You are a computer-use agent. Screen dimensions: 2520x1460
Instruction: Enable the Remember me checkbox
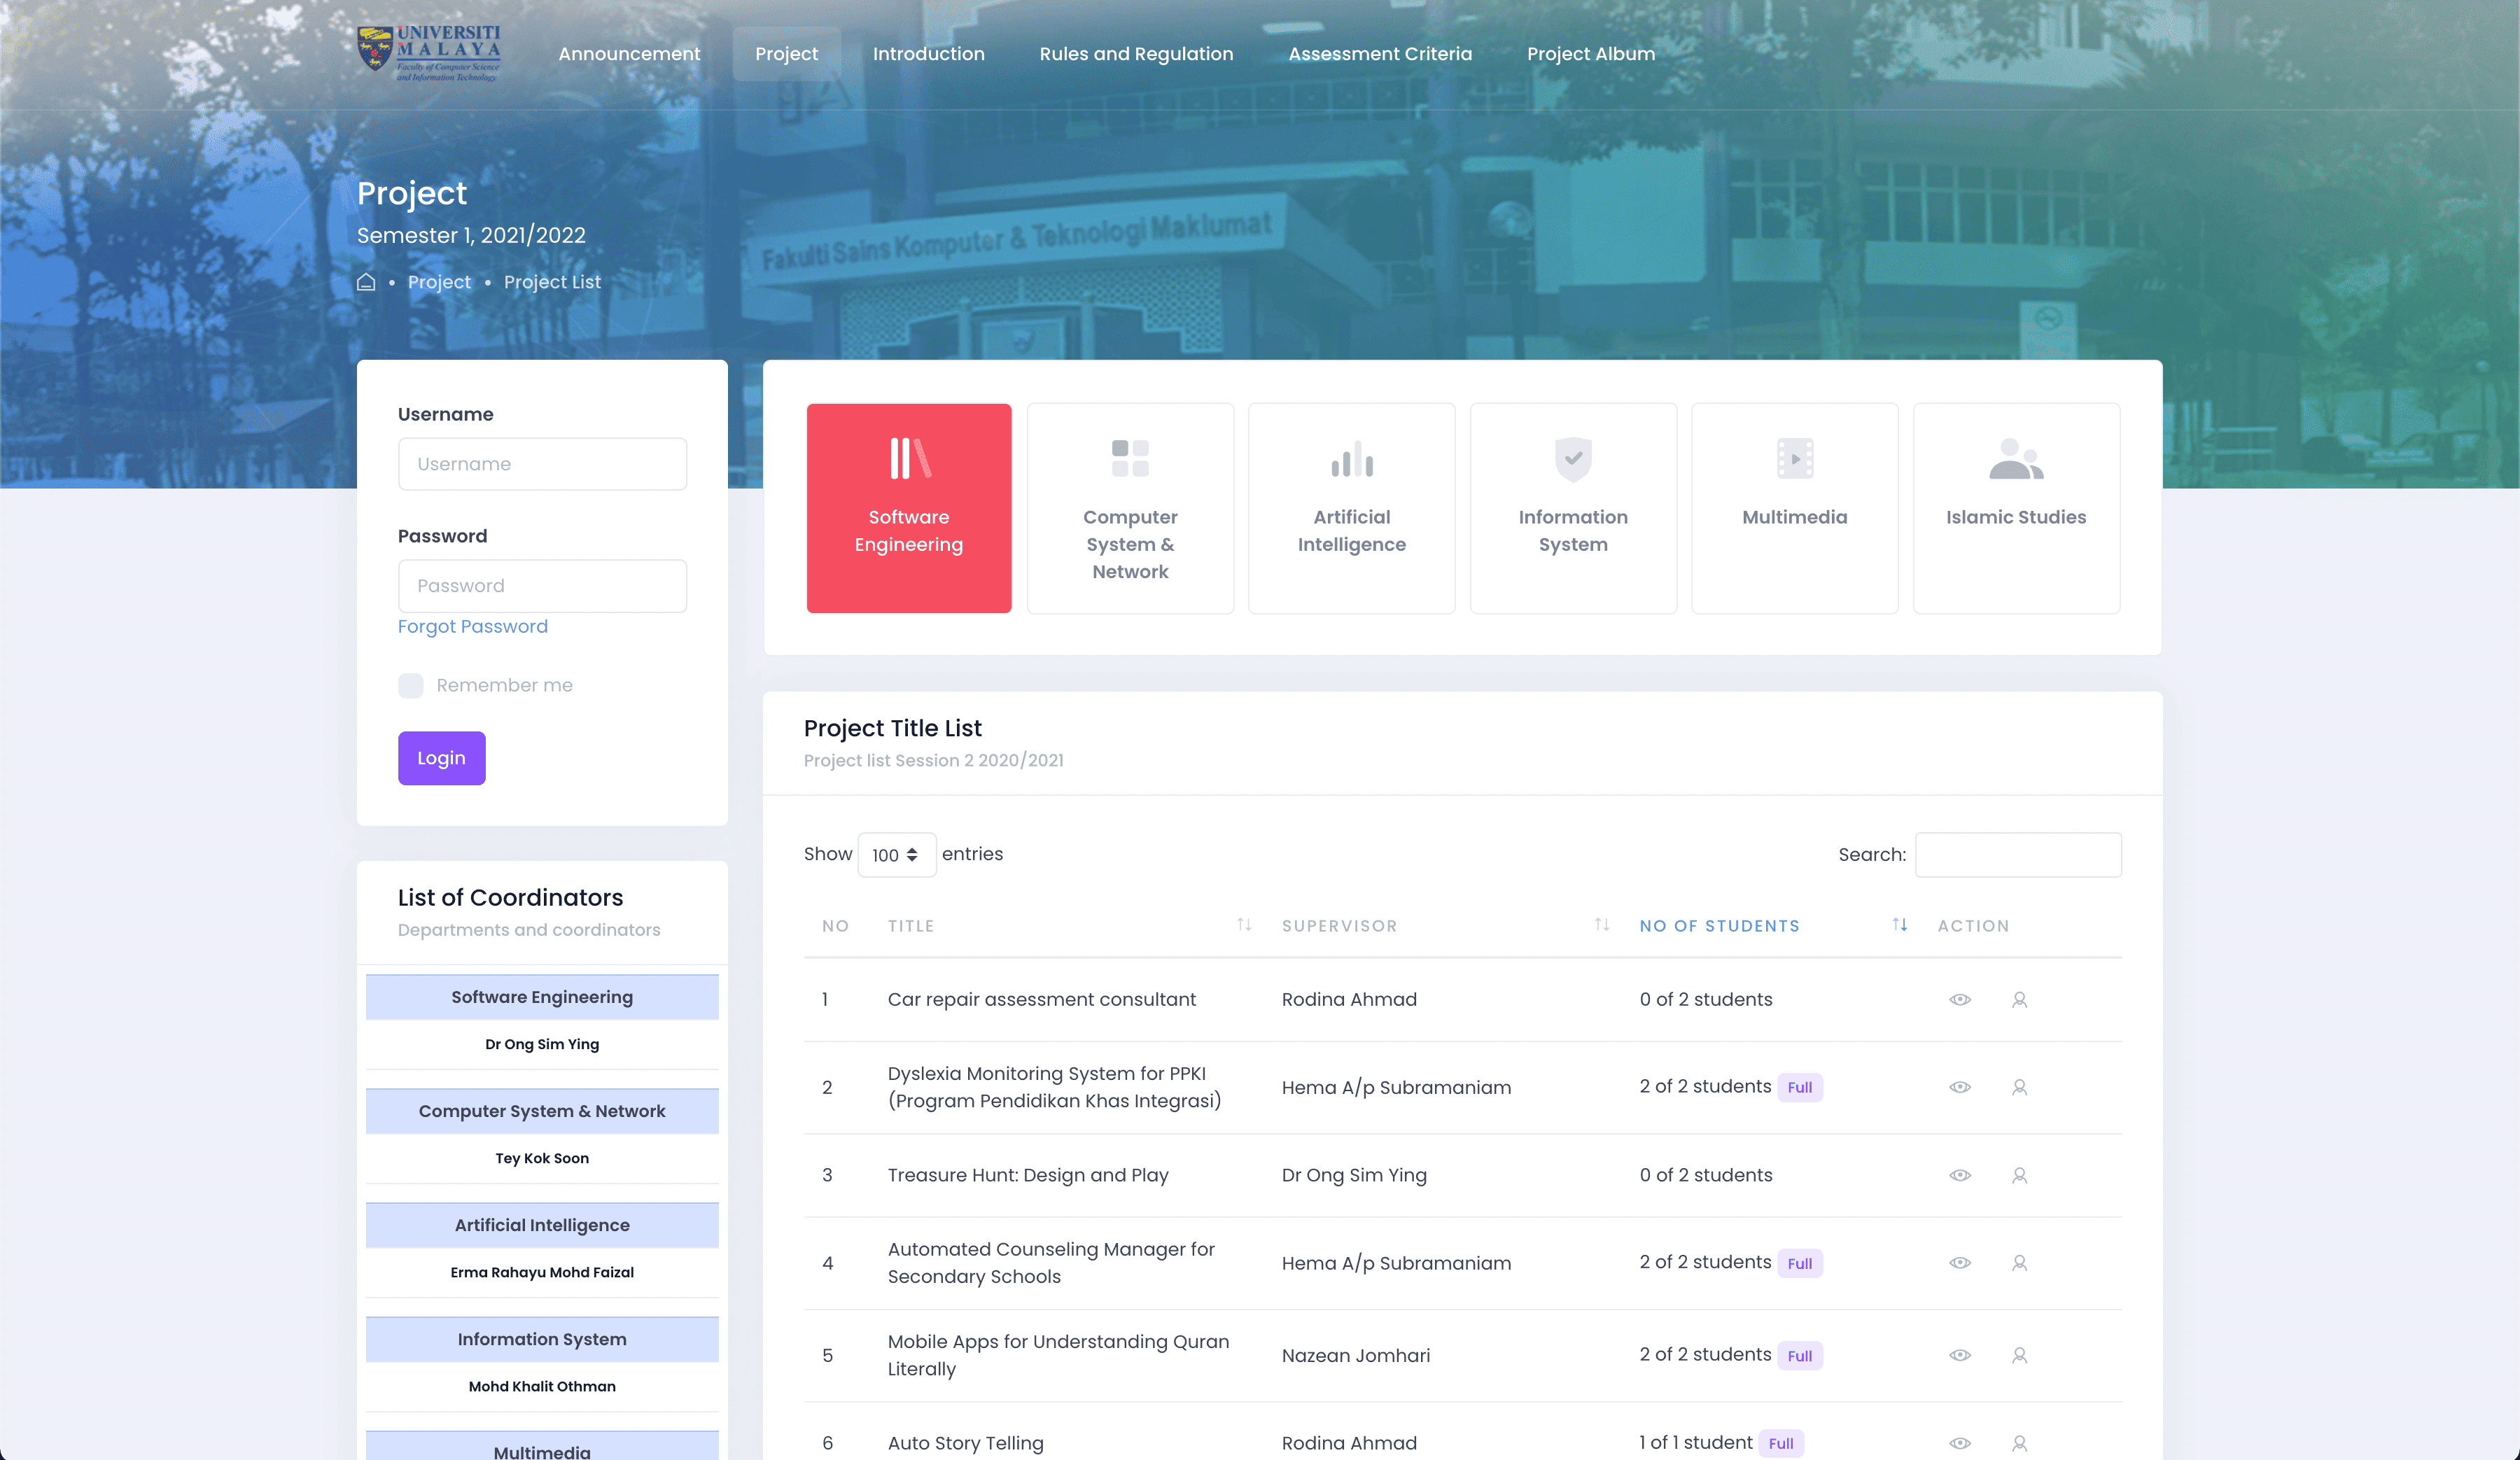click(x=410, y=685)
